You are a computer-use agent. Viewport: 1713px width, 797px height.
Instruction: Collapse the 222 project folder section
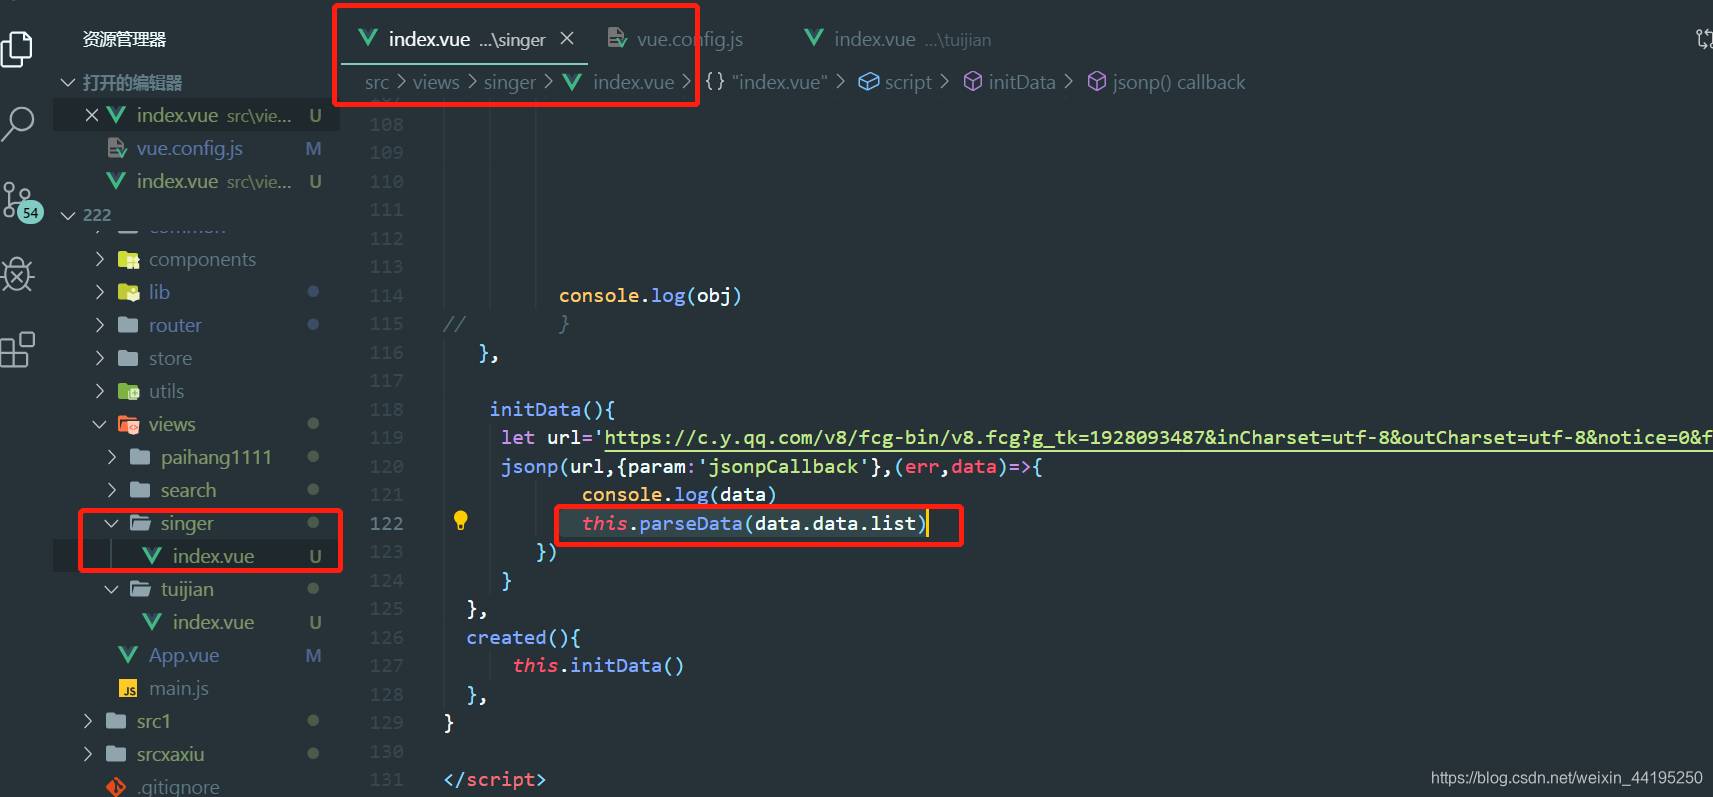point(68,215)
